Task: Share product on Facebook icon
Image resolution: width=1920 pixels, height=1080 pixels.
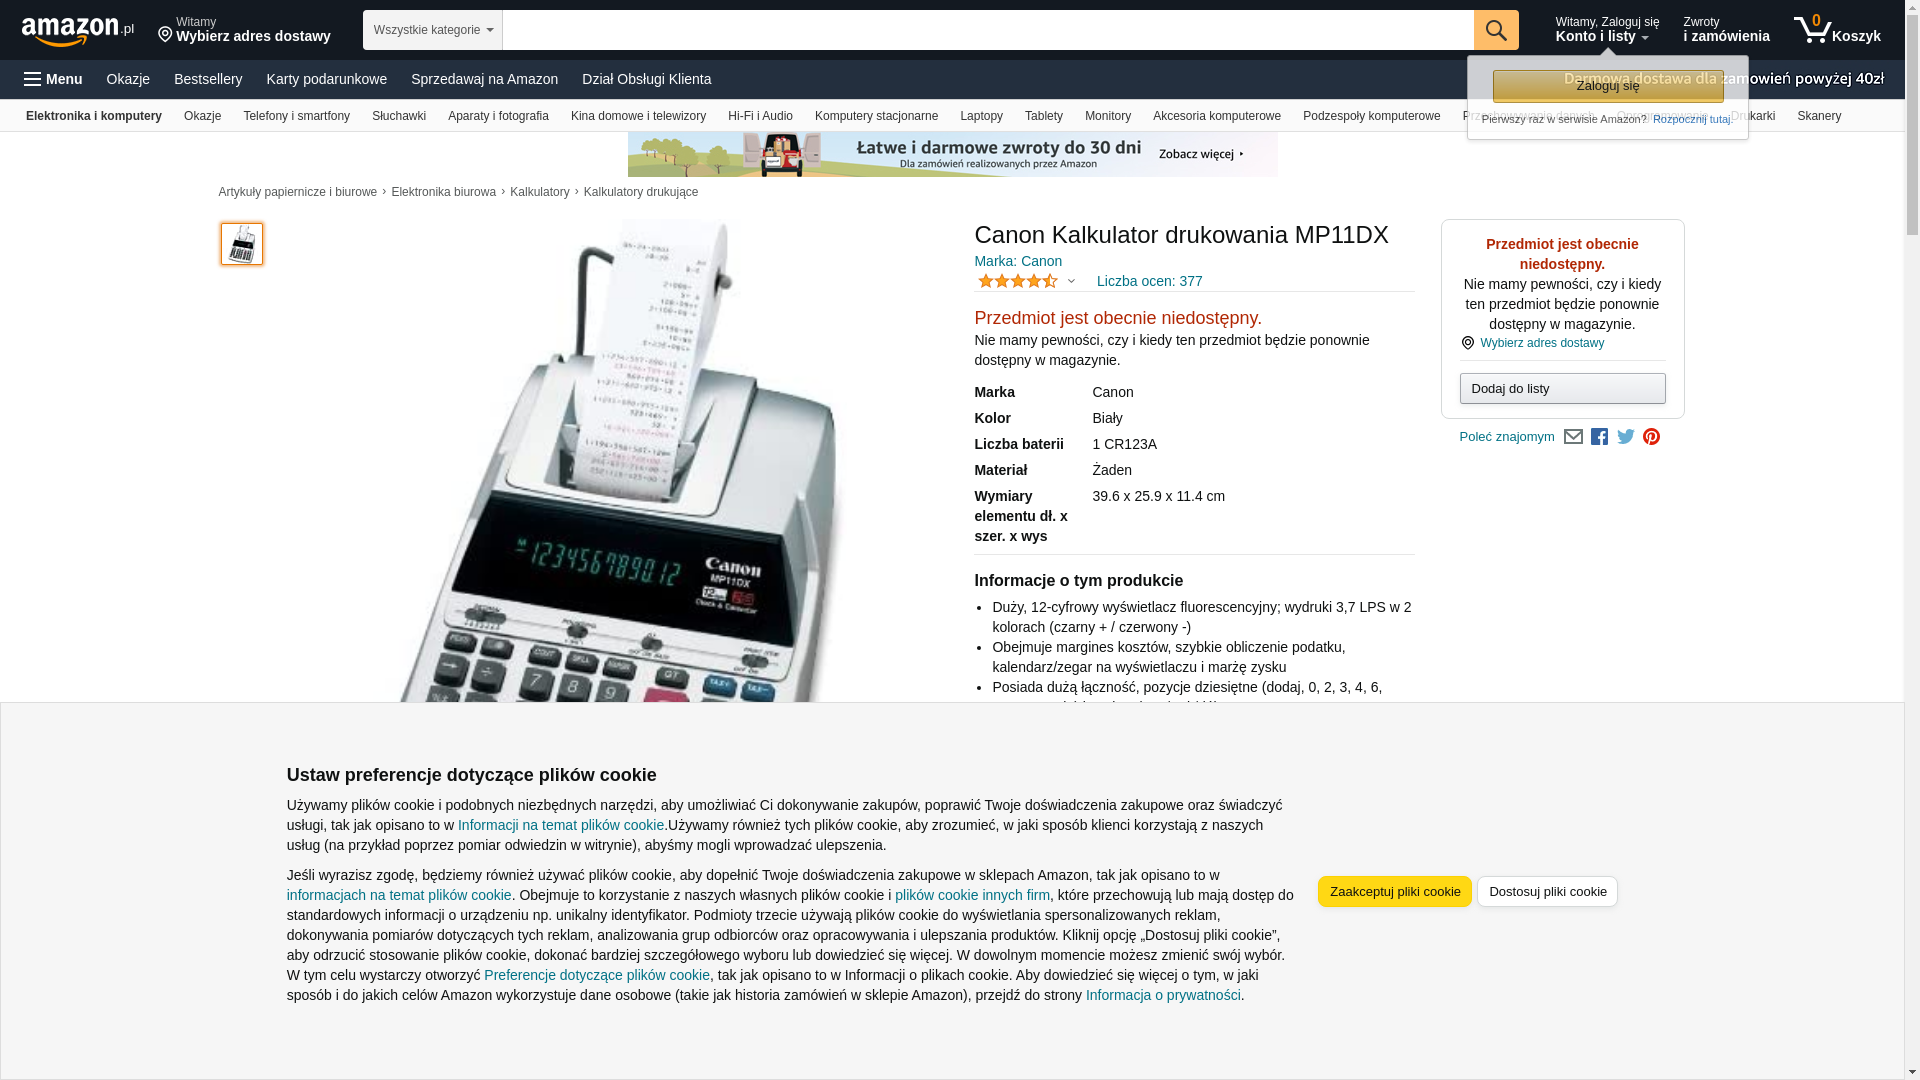Action: [x=1599, y=437]
